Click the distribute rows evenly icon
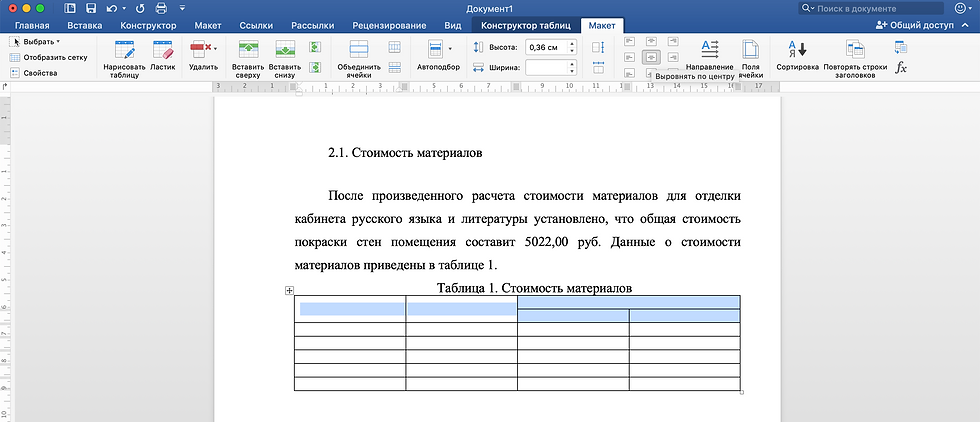The width and height of the screenshot is (980, 422). pos(598,47)
